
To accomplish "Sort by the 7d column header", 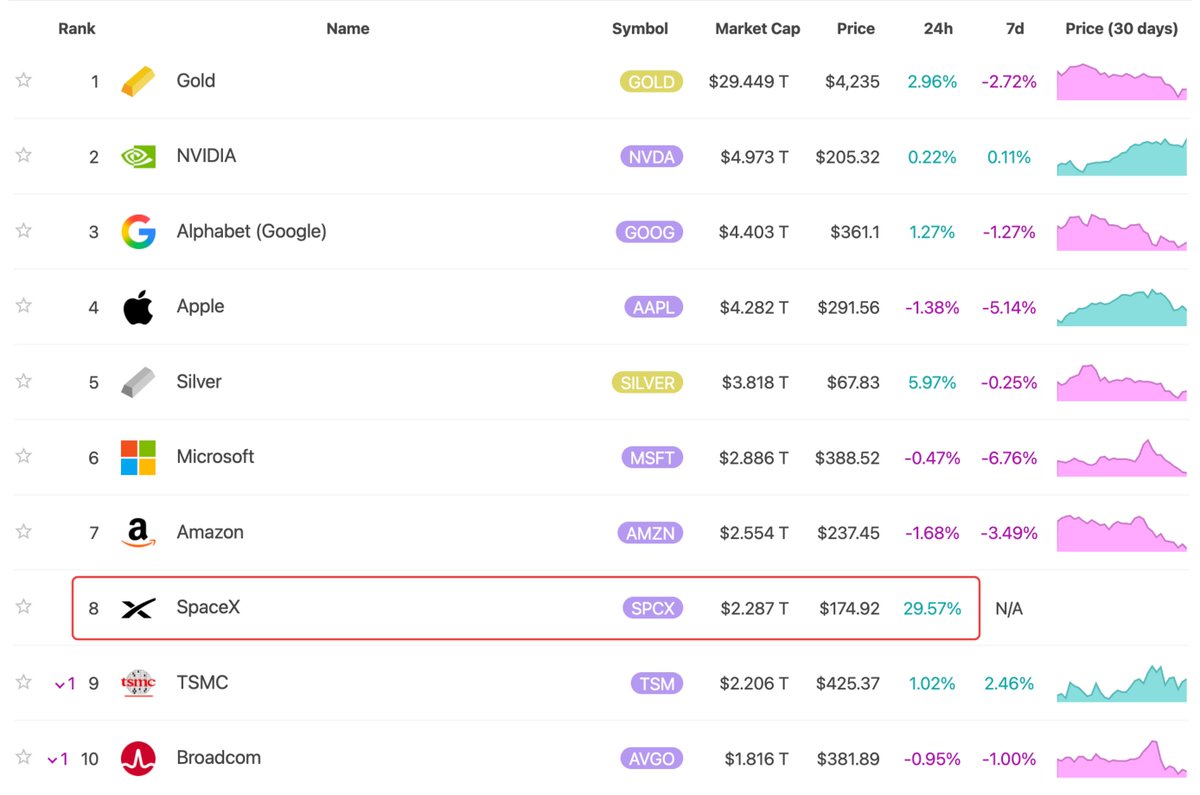I will [x=1015, y=29].
